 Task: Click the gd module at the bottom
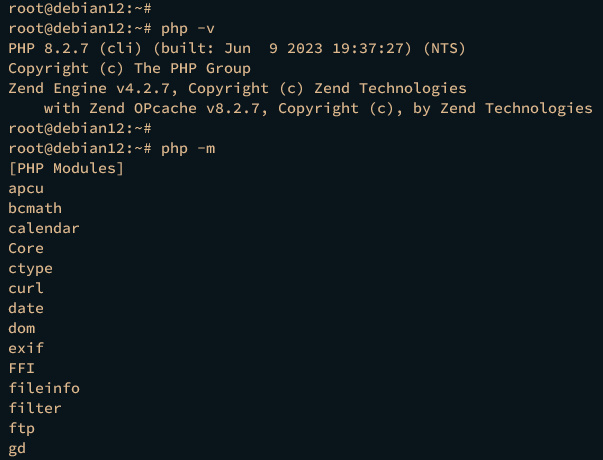(x=17, y=448)
